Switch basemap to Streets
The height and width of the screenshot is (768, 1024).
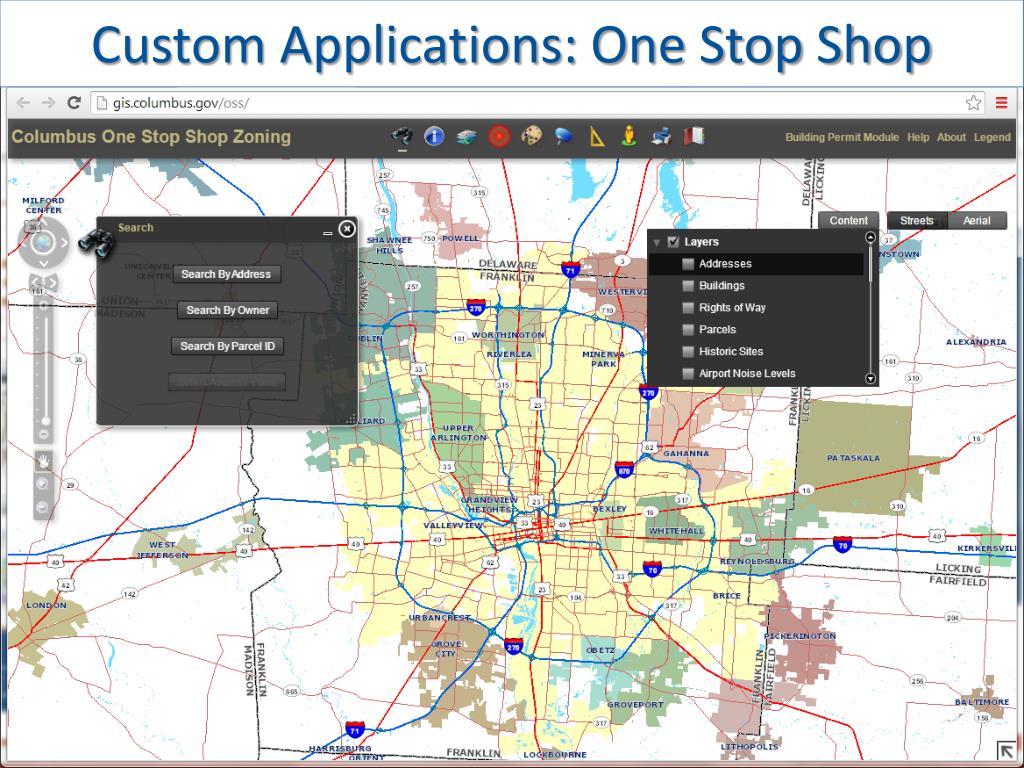[916, 221]
